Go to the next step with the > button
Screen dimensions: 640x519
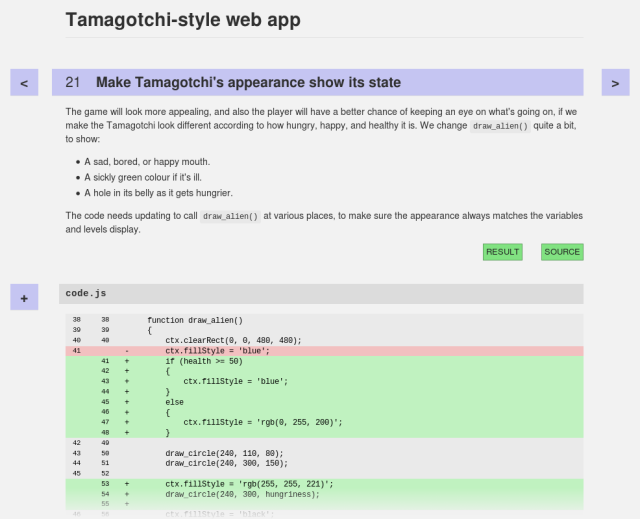point(616,82)
